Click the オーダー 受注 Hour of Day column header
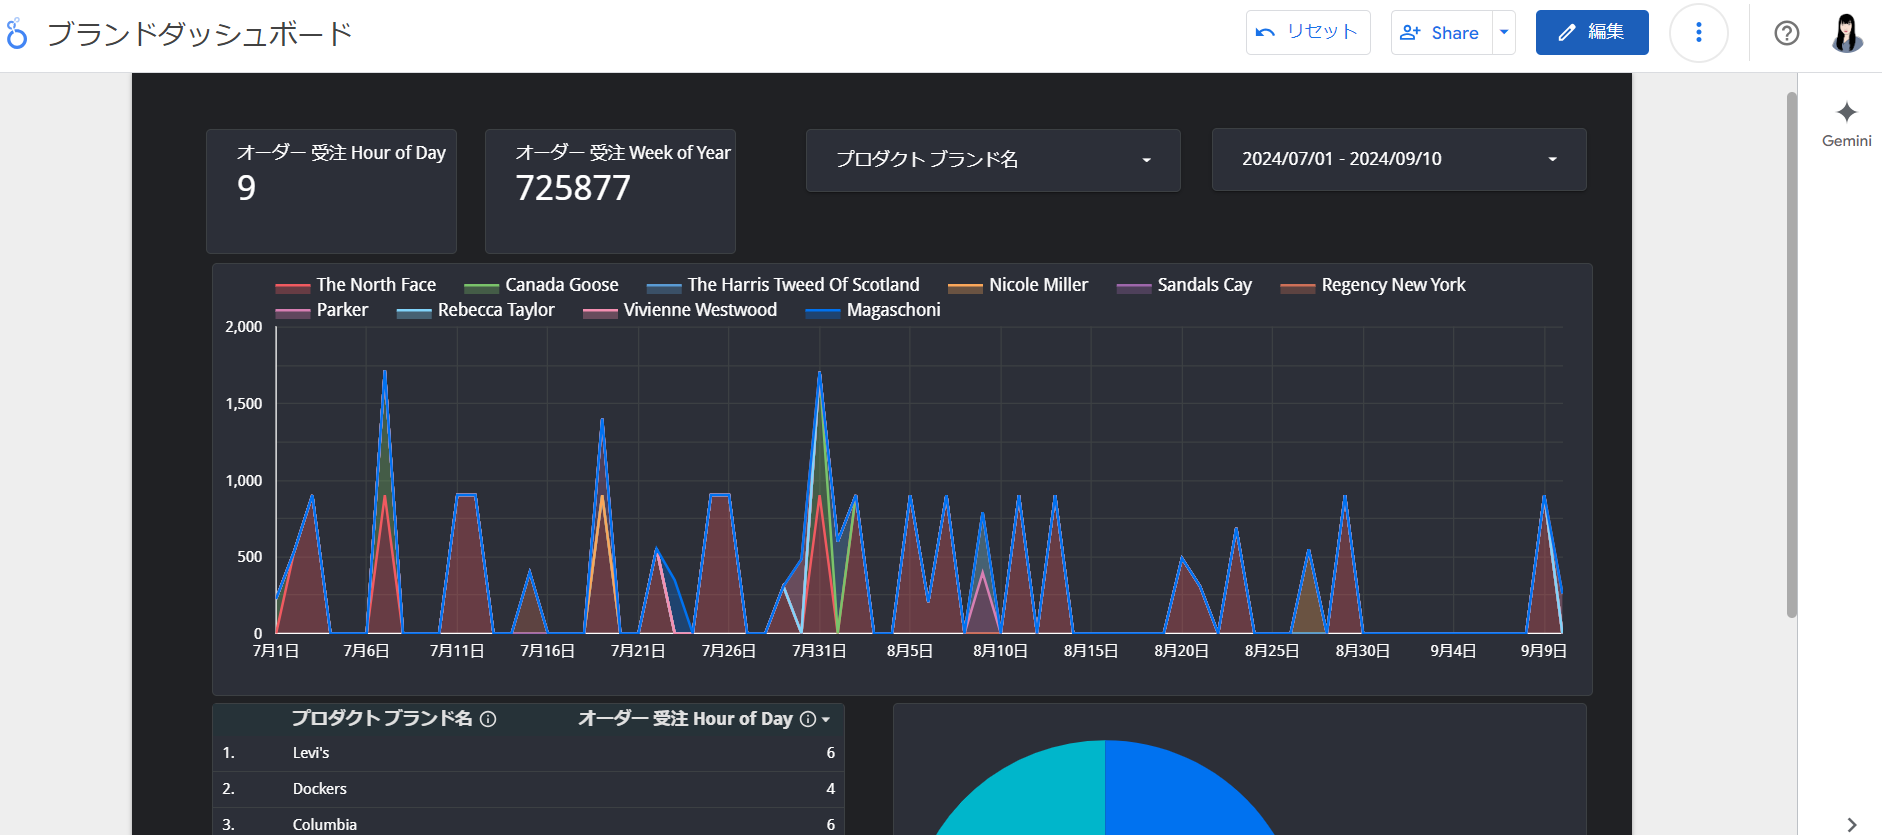The image size is (1882, 835). (x=685, y=718)
